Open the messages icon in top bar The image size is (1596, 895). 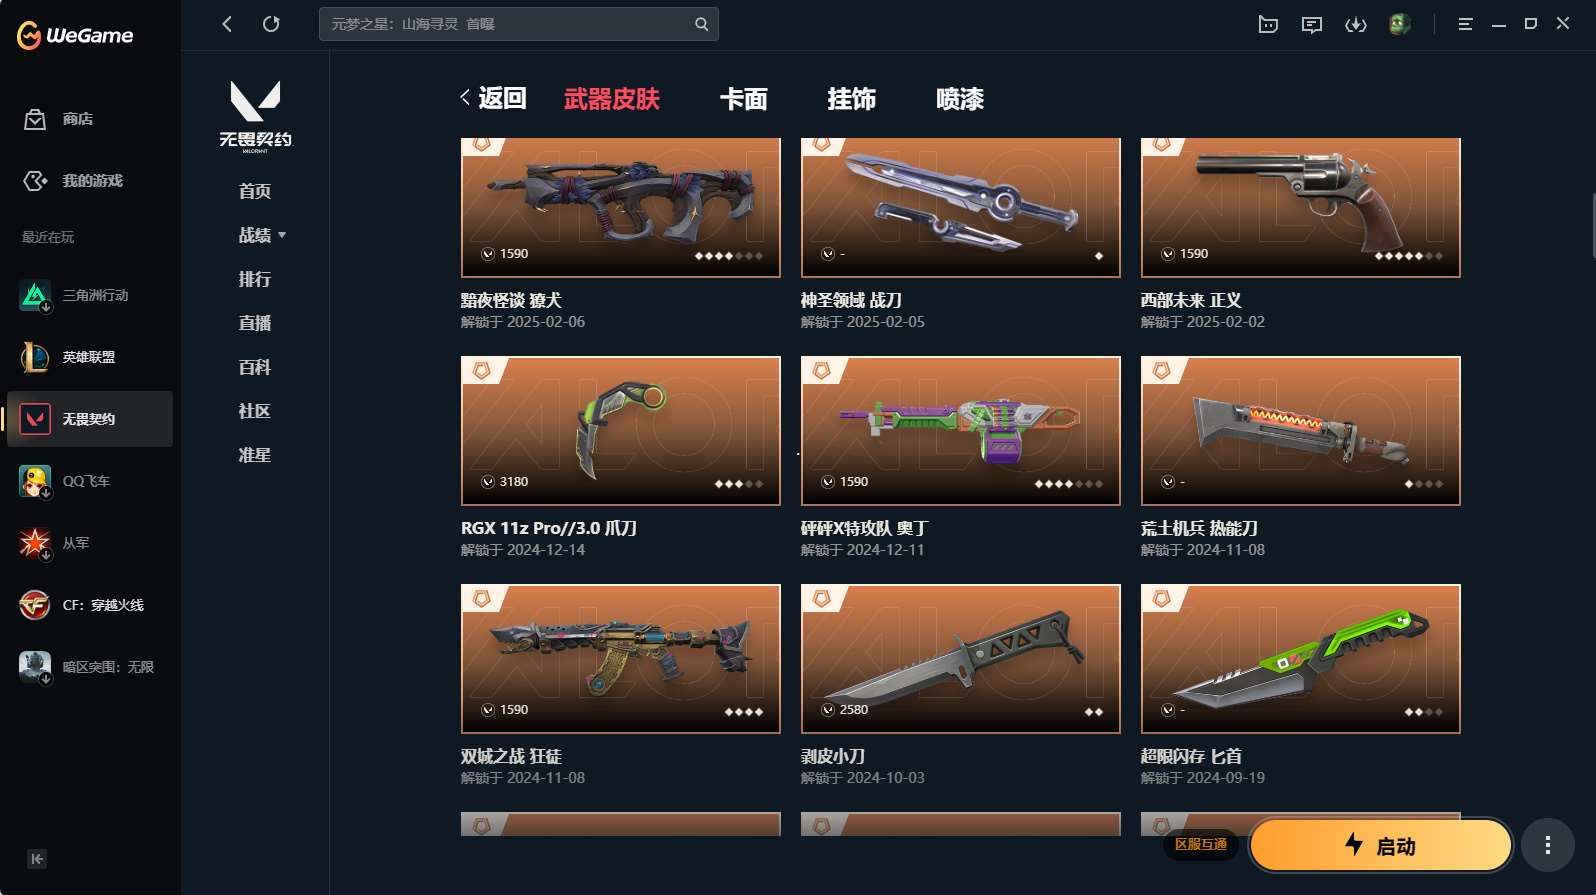click(1312, 24)
